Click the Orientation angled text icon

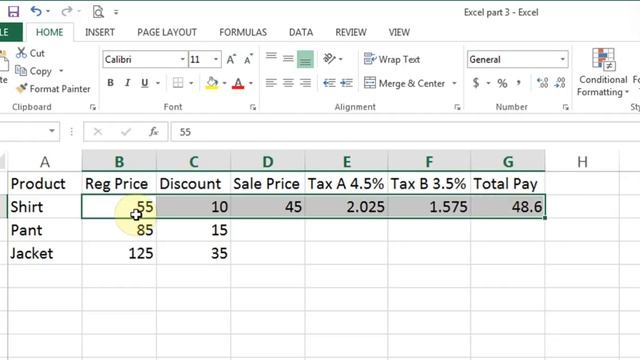pyautogui.click(x=329, y=59)
